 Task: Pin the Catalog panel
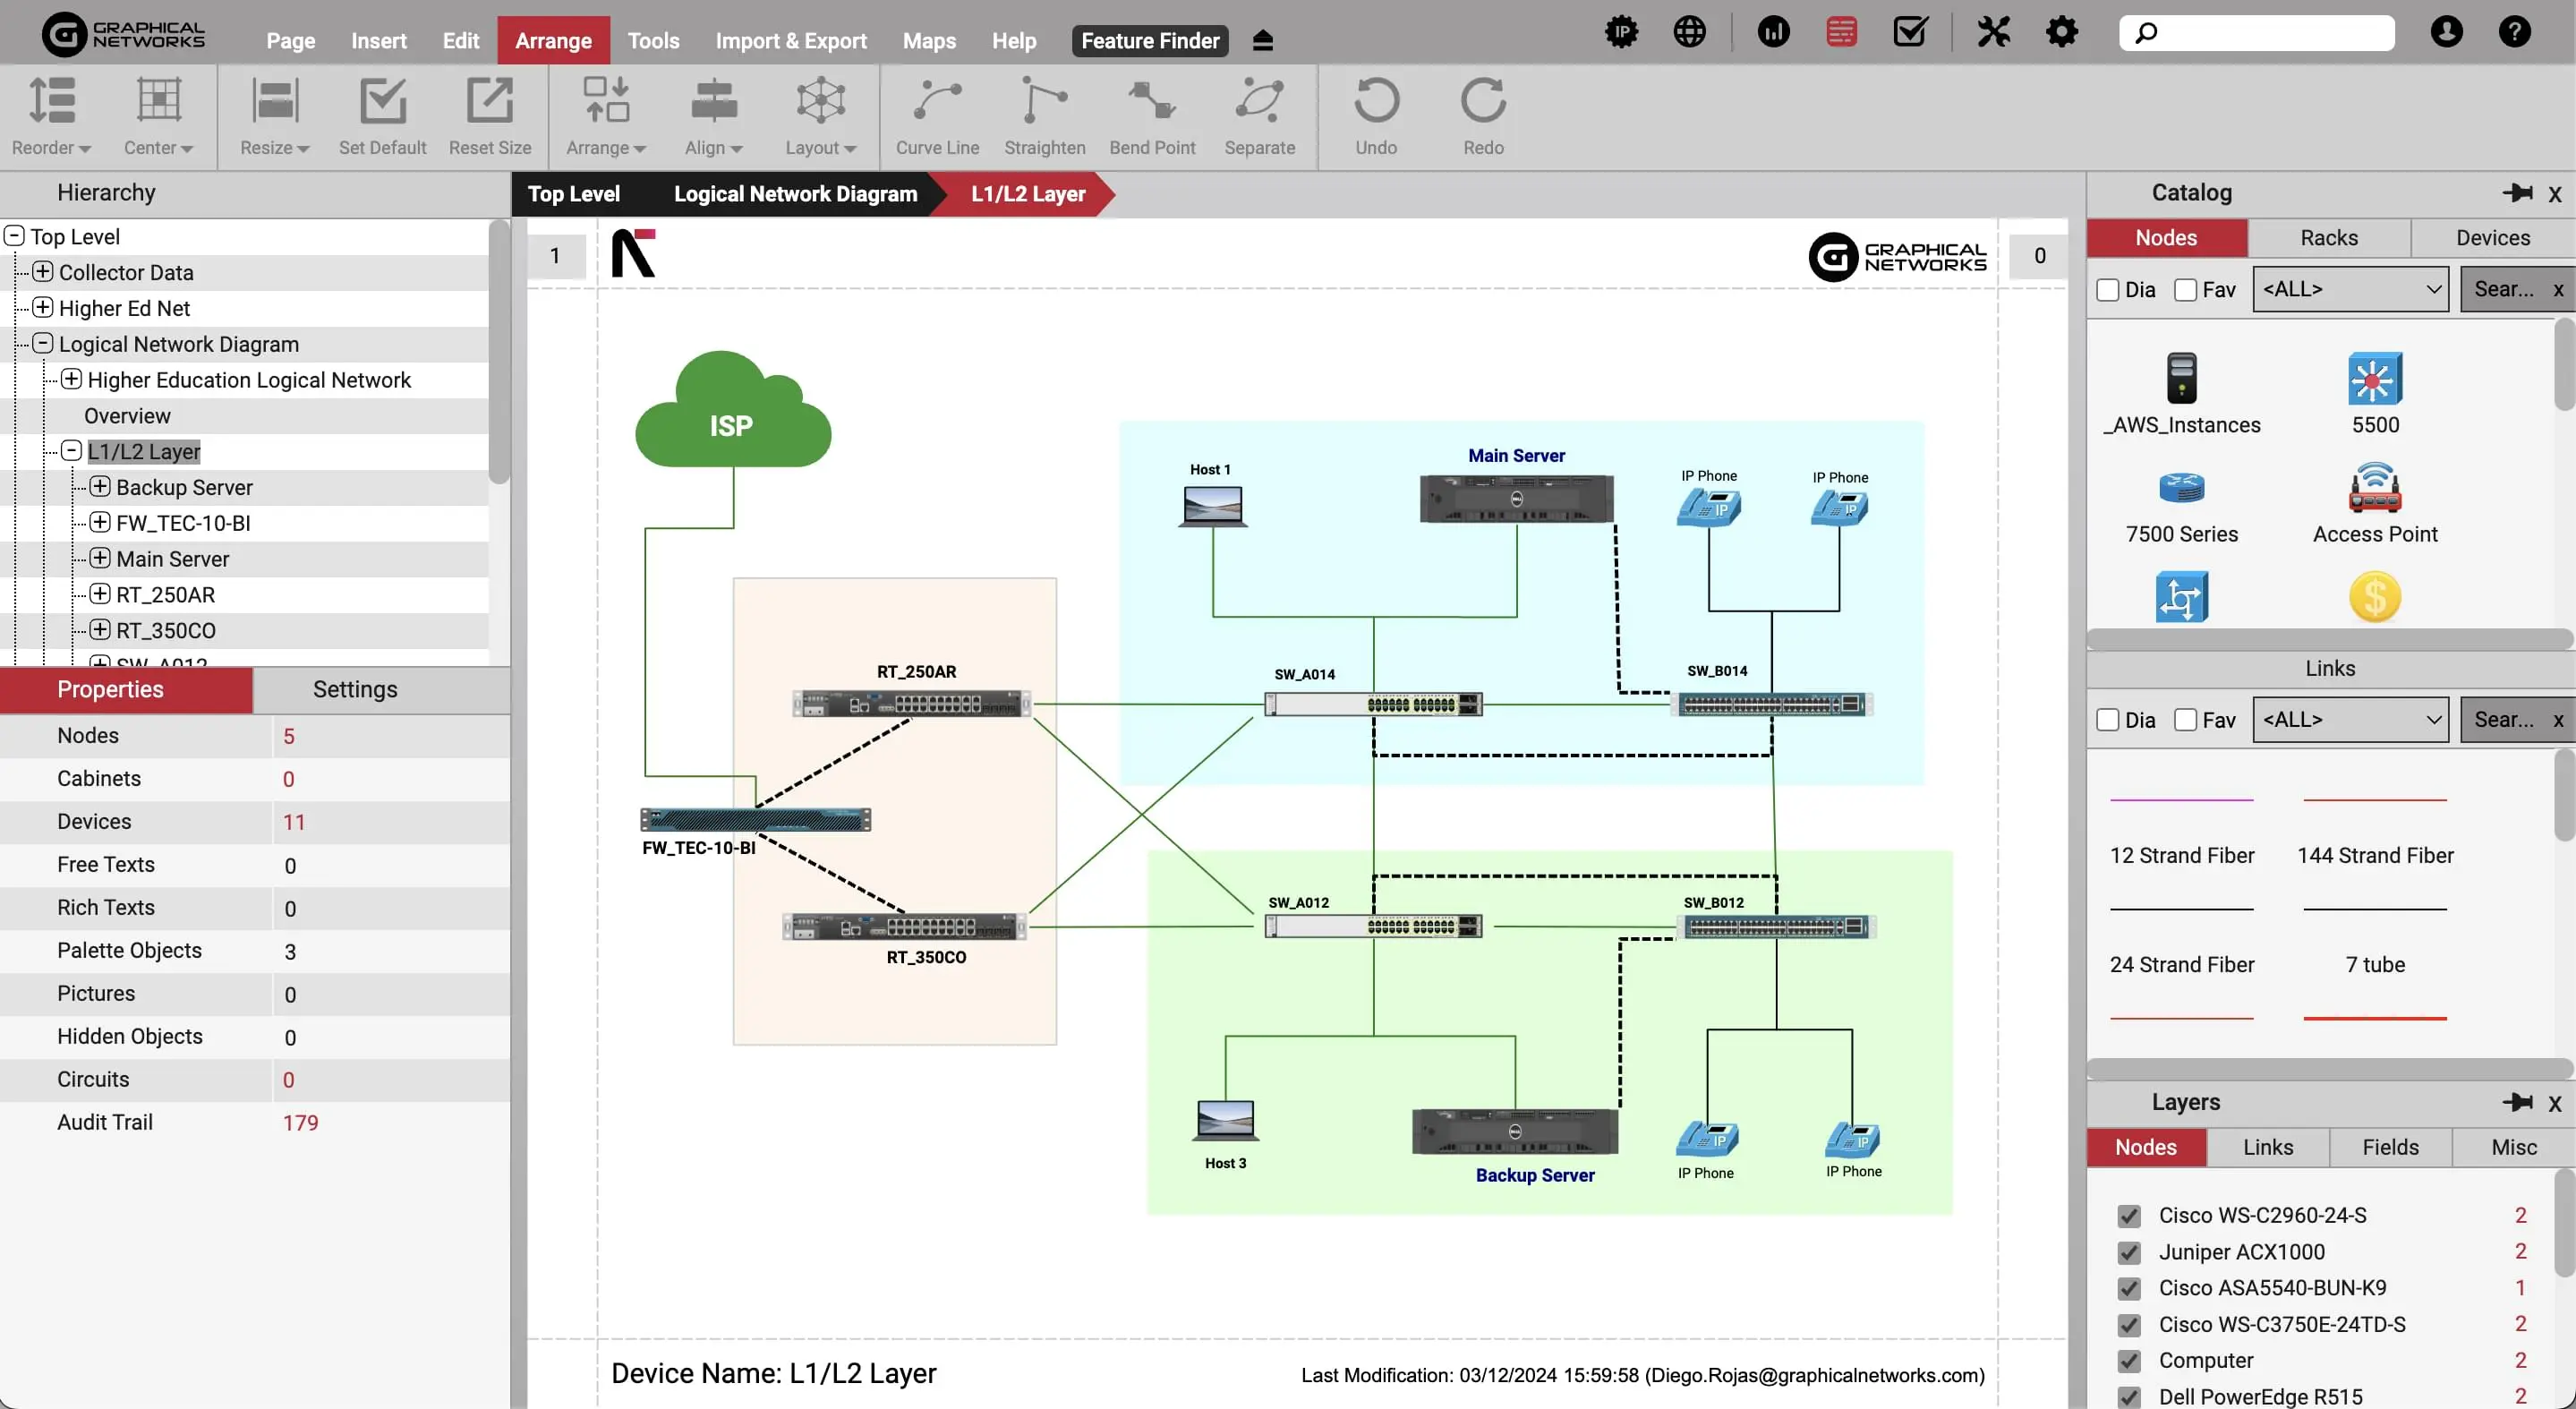[2518, 193]
